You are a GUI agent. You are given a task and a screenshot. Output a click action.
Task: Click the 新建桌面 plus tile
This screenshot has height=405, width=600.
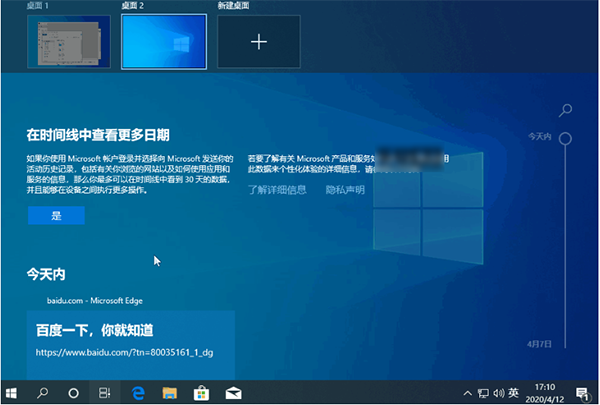[x=259, y=42]
